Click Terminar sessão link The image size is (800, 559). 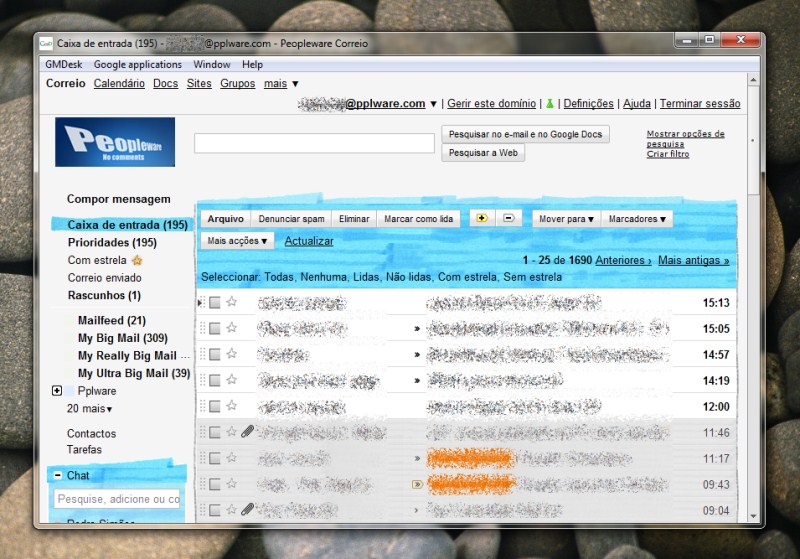(700, 104)
